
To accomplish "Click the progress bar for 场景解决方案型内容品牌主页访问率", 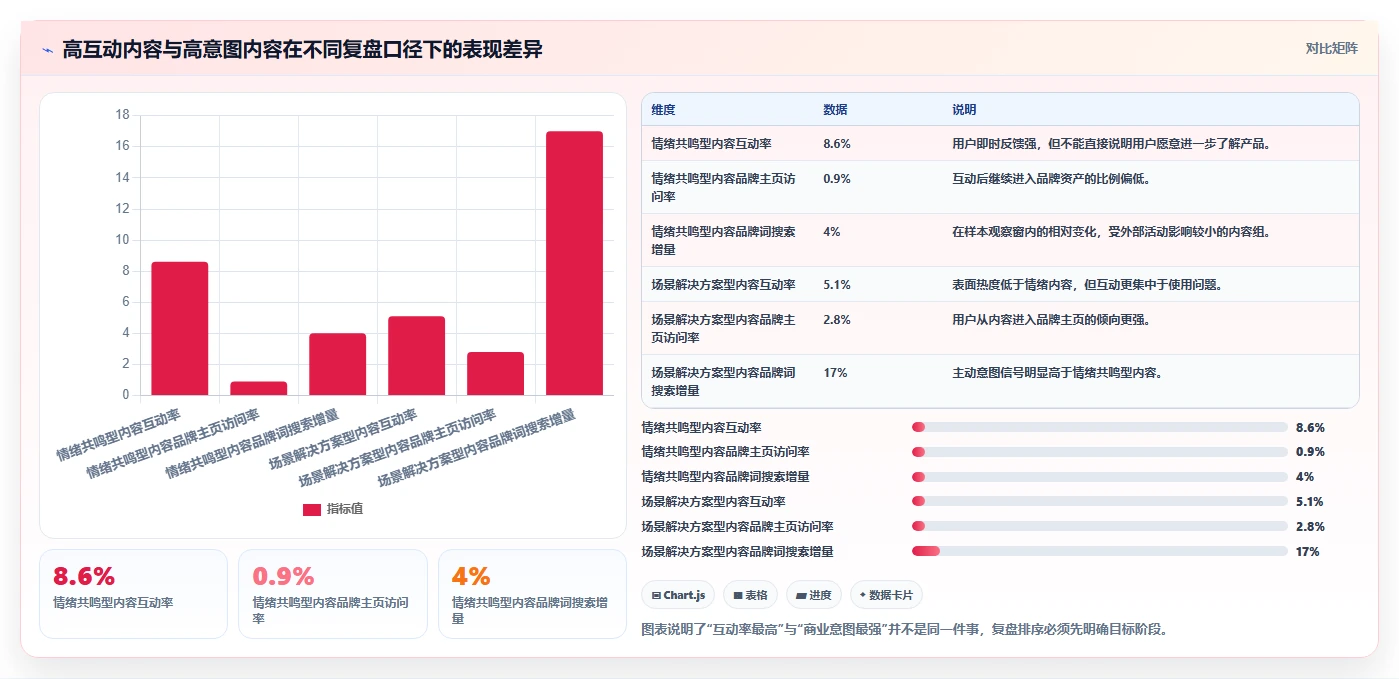I will [x=1100, y=527].
